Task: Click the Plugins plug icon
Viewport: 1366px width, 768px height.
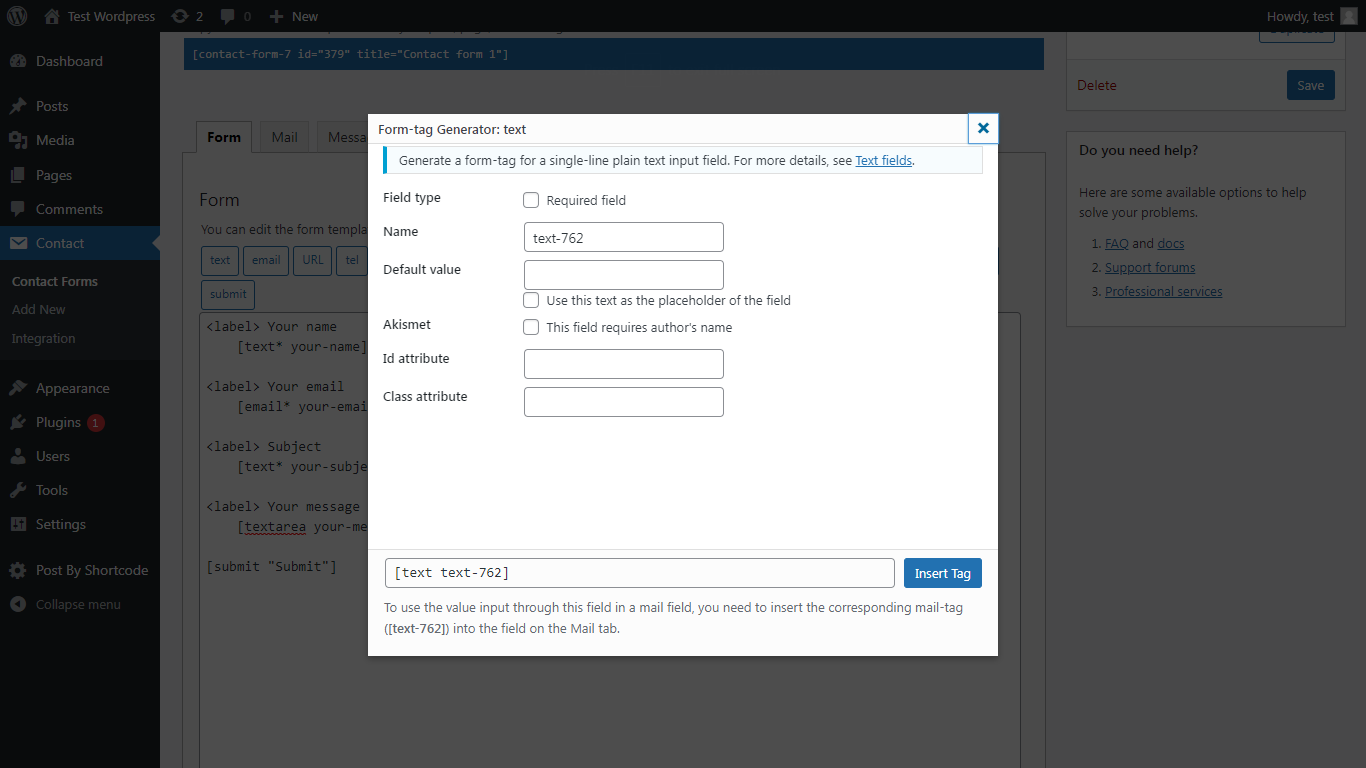Action: (x=18, y=422)
